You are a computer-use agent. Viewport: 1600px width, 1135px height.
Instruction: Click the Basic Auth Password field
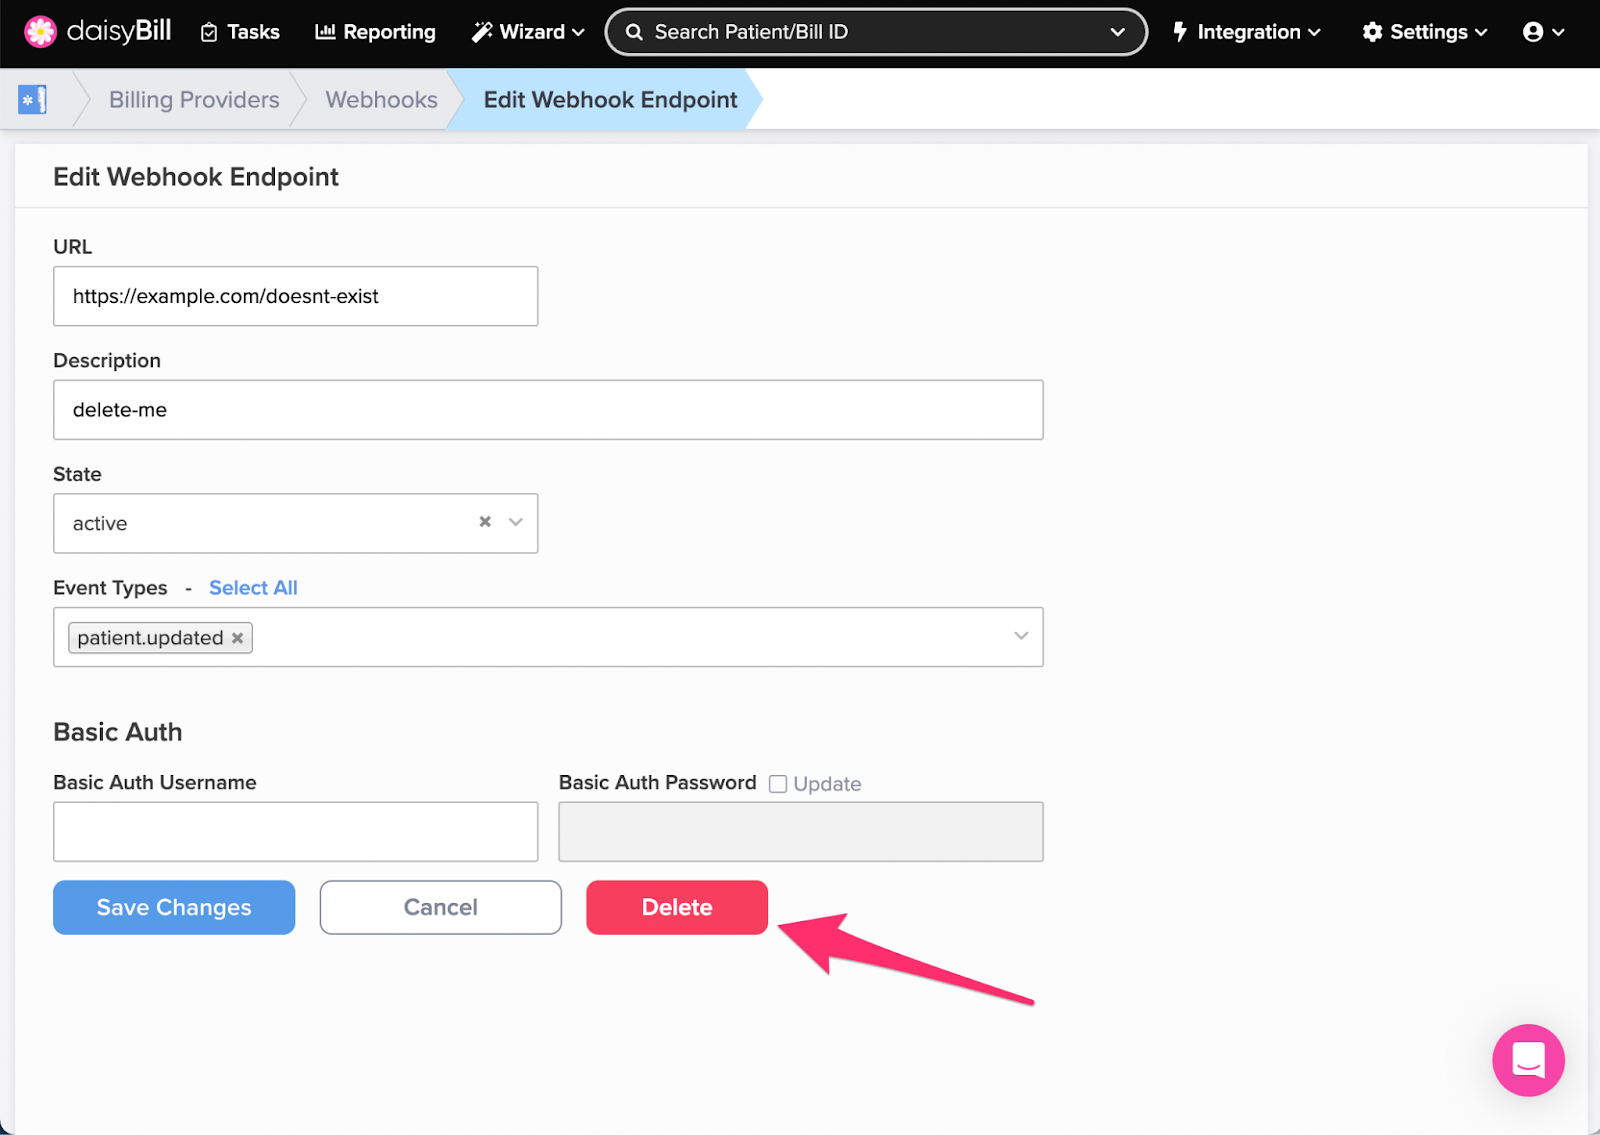(x=801, y=832)
